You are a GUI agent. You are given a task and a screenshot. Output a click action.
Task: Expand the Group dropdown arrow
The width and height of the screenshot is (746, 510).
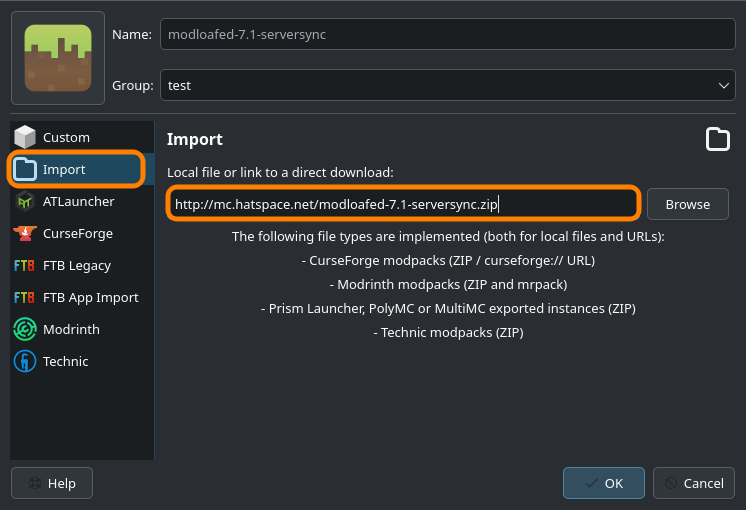click(725, 86)
